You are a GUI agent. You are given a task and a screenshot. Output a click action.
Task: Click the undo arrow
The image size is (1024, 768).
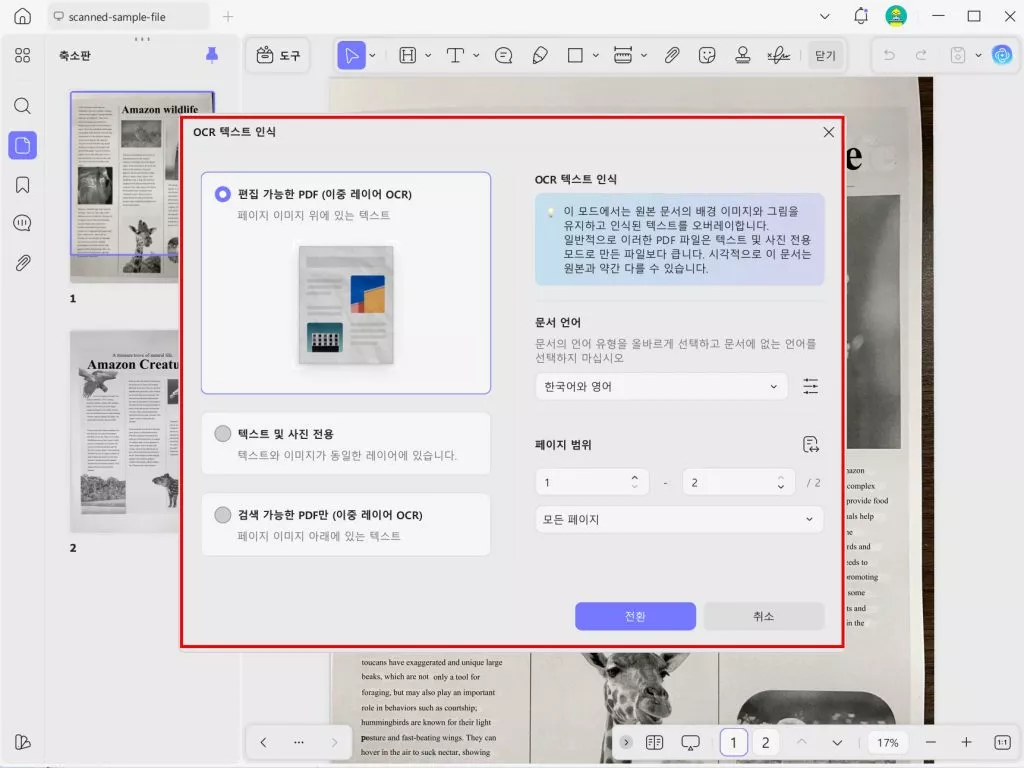tap(889, 56)
